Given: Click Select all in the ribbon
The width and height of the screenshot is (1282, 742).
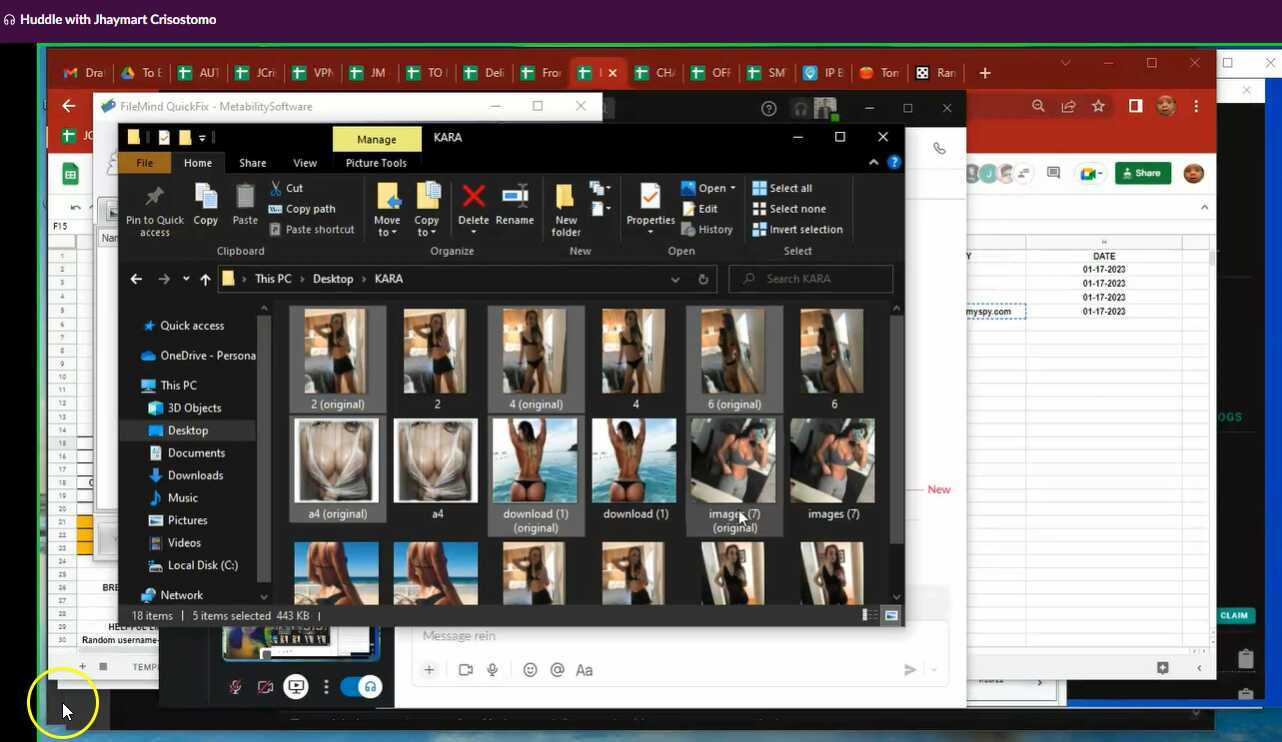Looking at the screenshot, I should click(782, 188).
